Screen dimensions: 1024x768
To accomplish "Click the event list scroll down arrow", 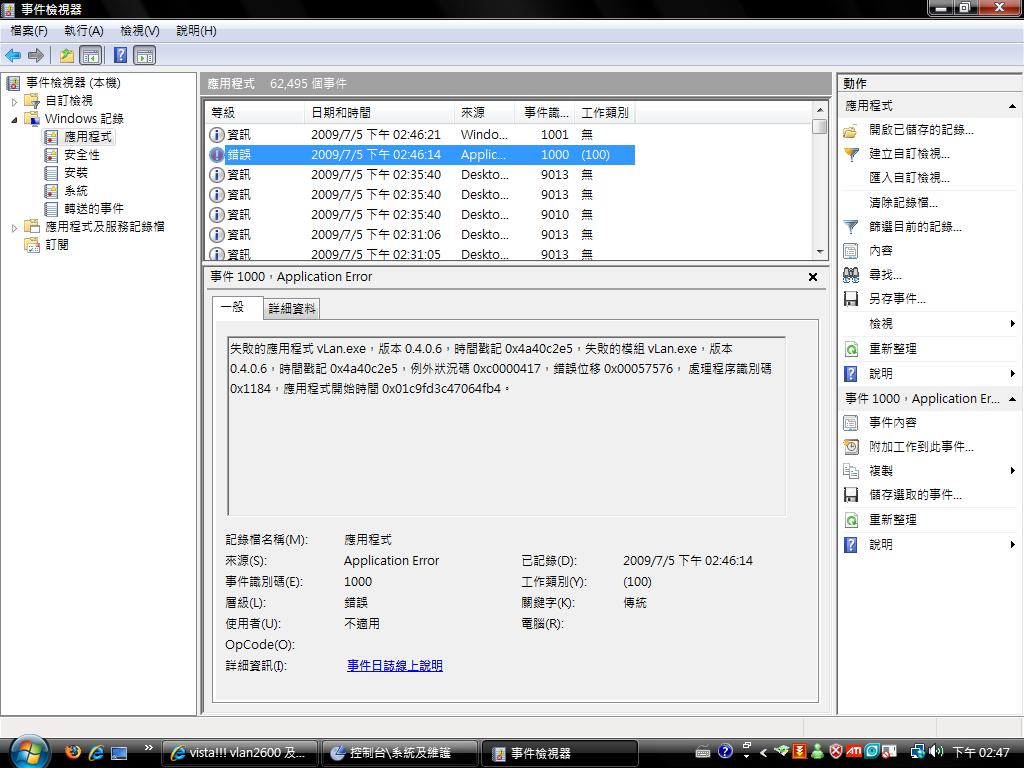I will 820,252.
